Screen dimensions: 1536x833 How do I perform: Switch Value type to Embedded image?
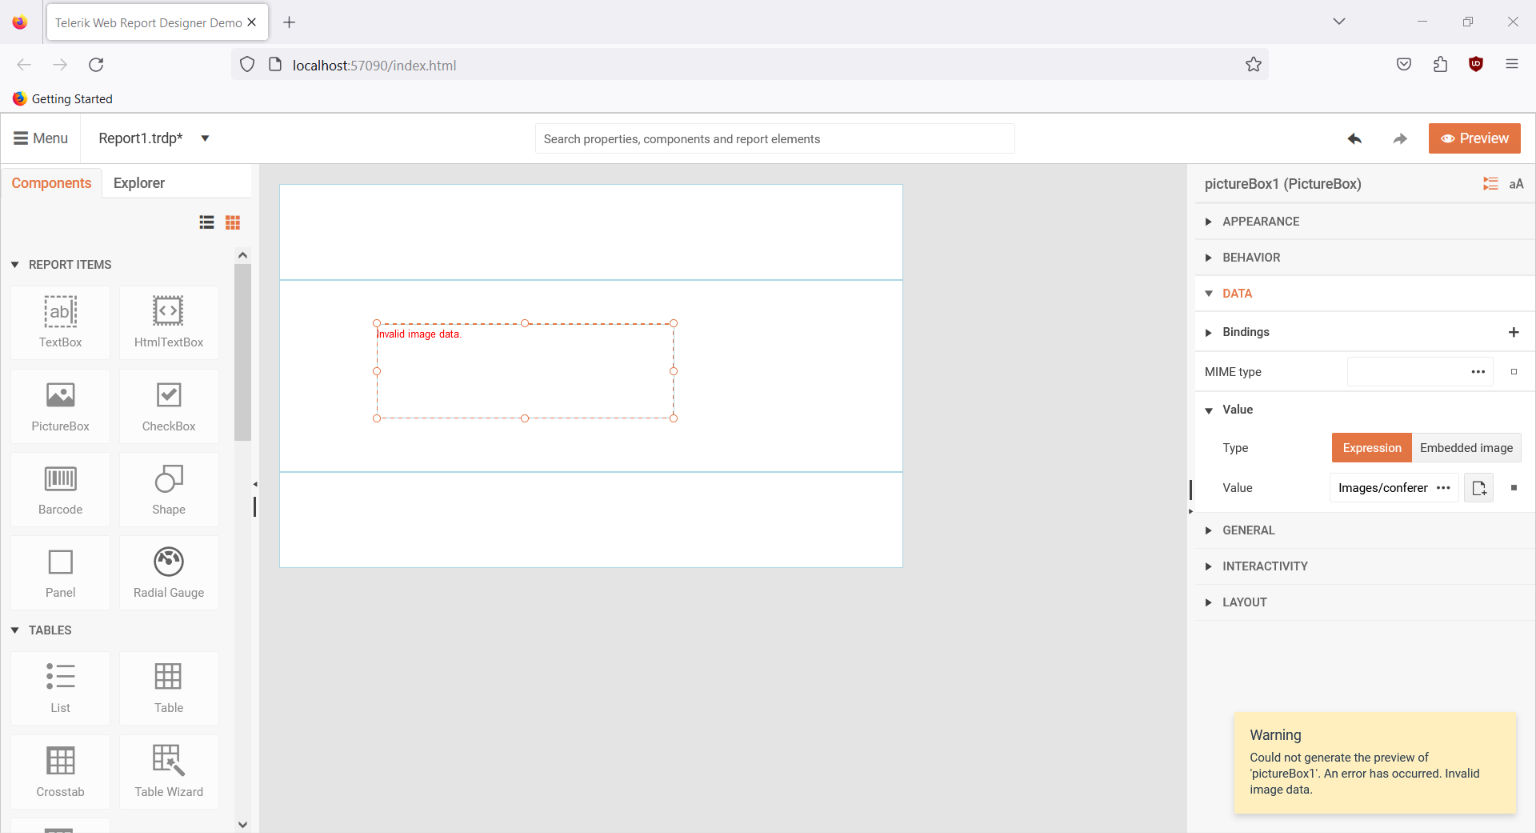tap(1466, 447)
